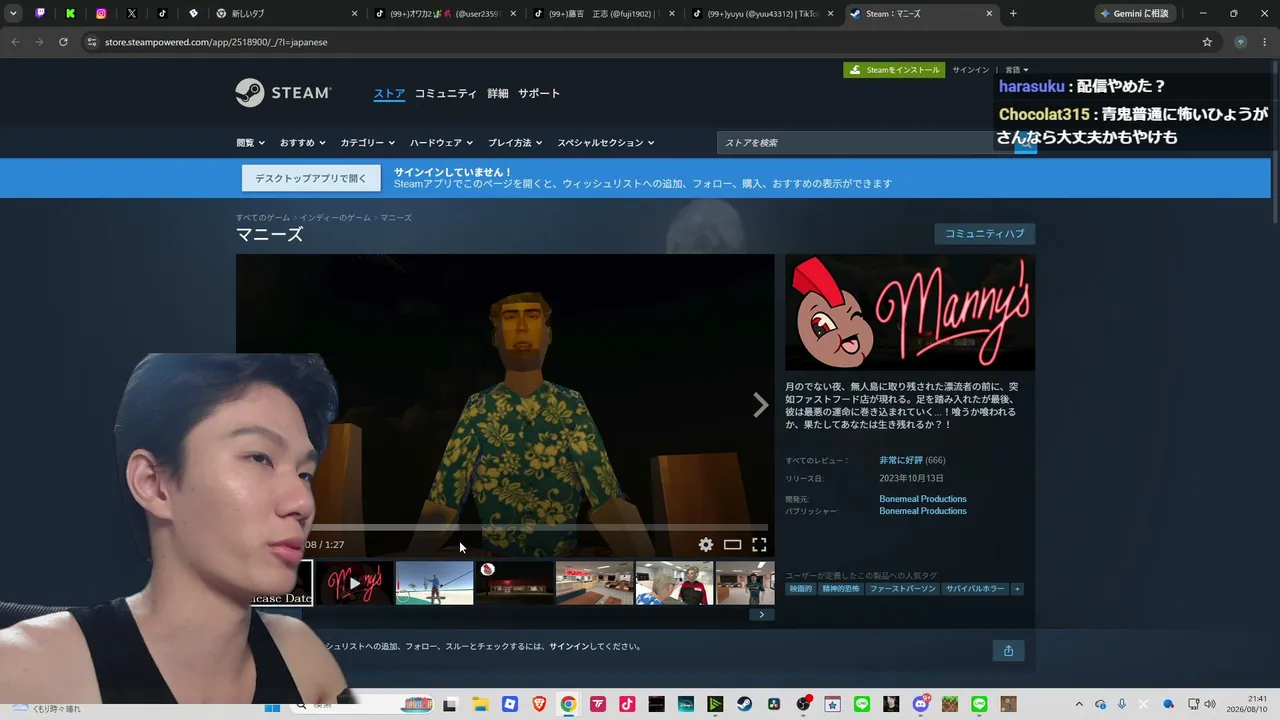Advance the thumbnail strip with the small arrow
Screen dimensions: 1280x720
(x=761, y=614)
